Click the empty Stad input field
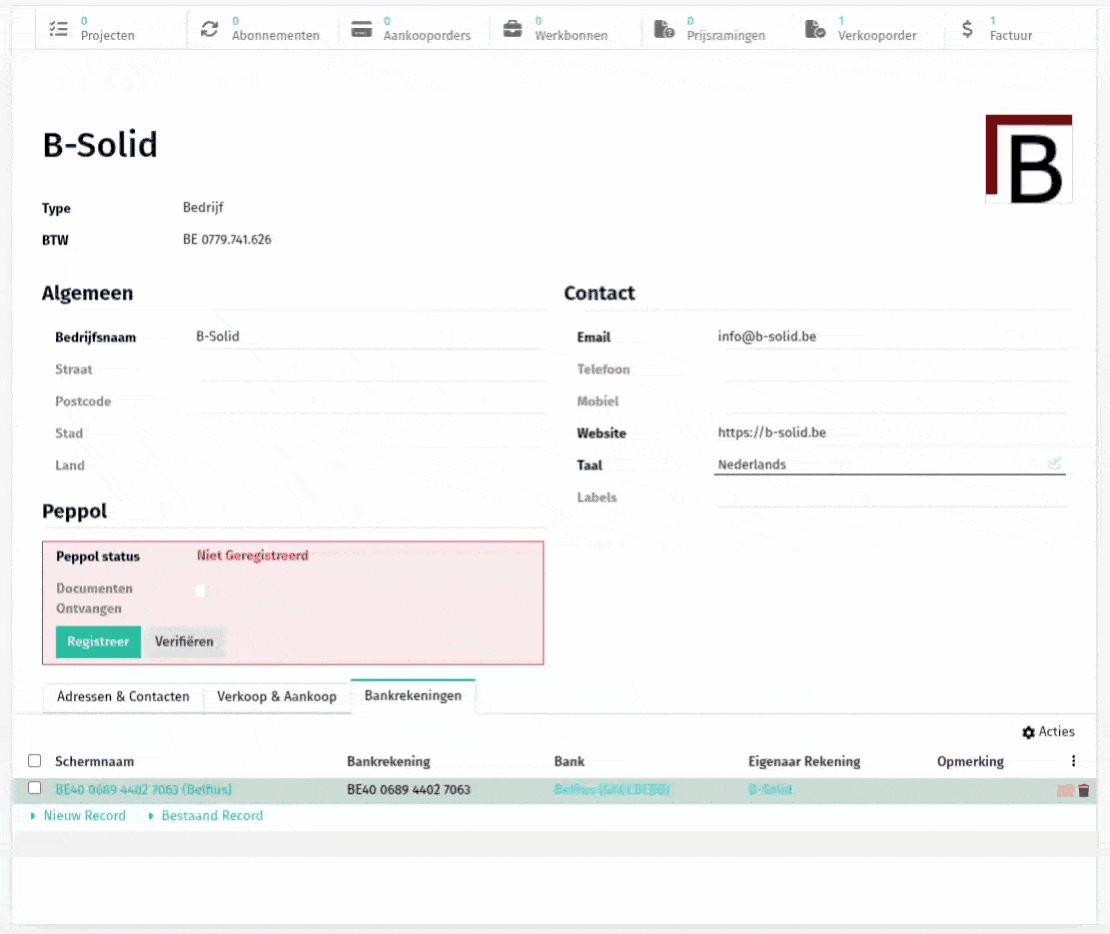 coord(370,433)
